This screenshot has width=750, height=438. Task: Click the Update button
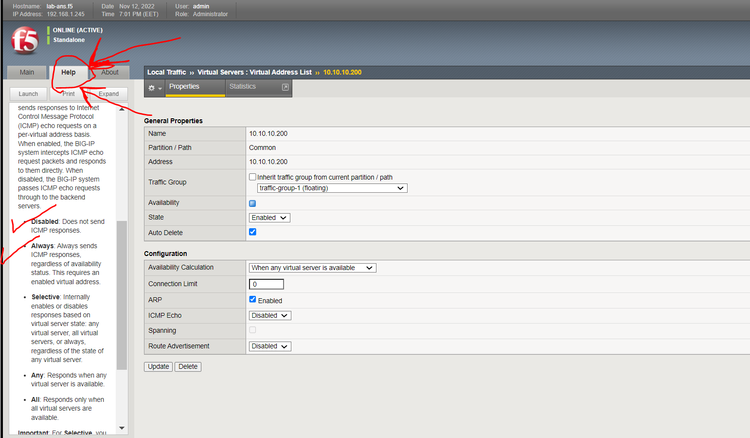[158, 367]
